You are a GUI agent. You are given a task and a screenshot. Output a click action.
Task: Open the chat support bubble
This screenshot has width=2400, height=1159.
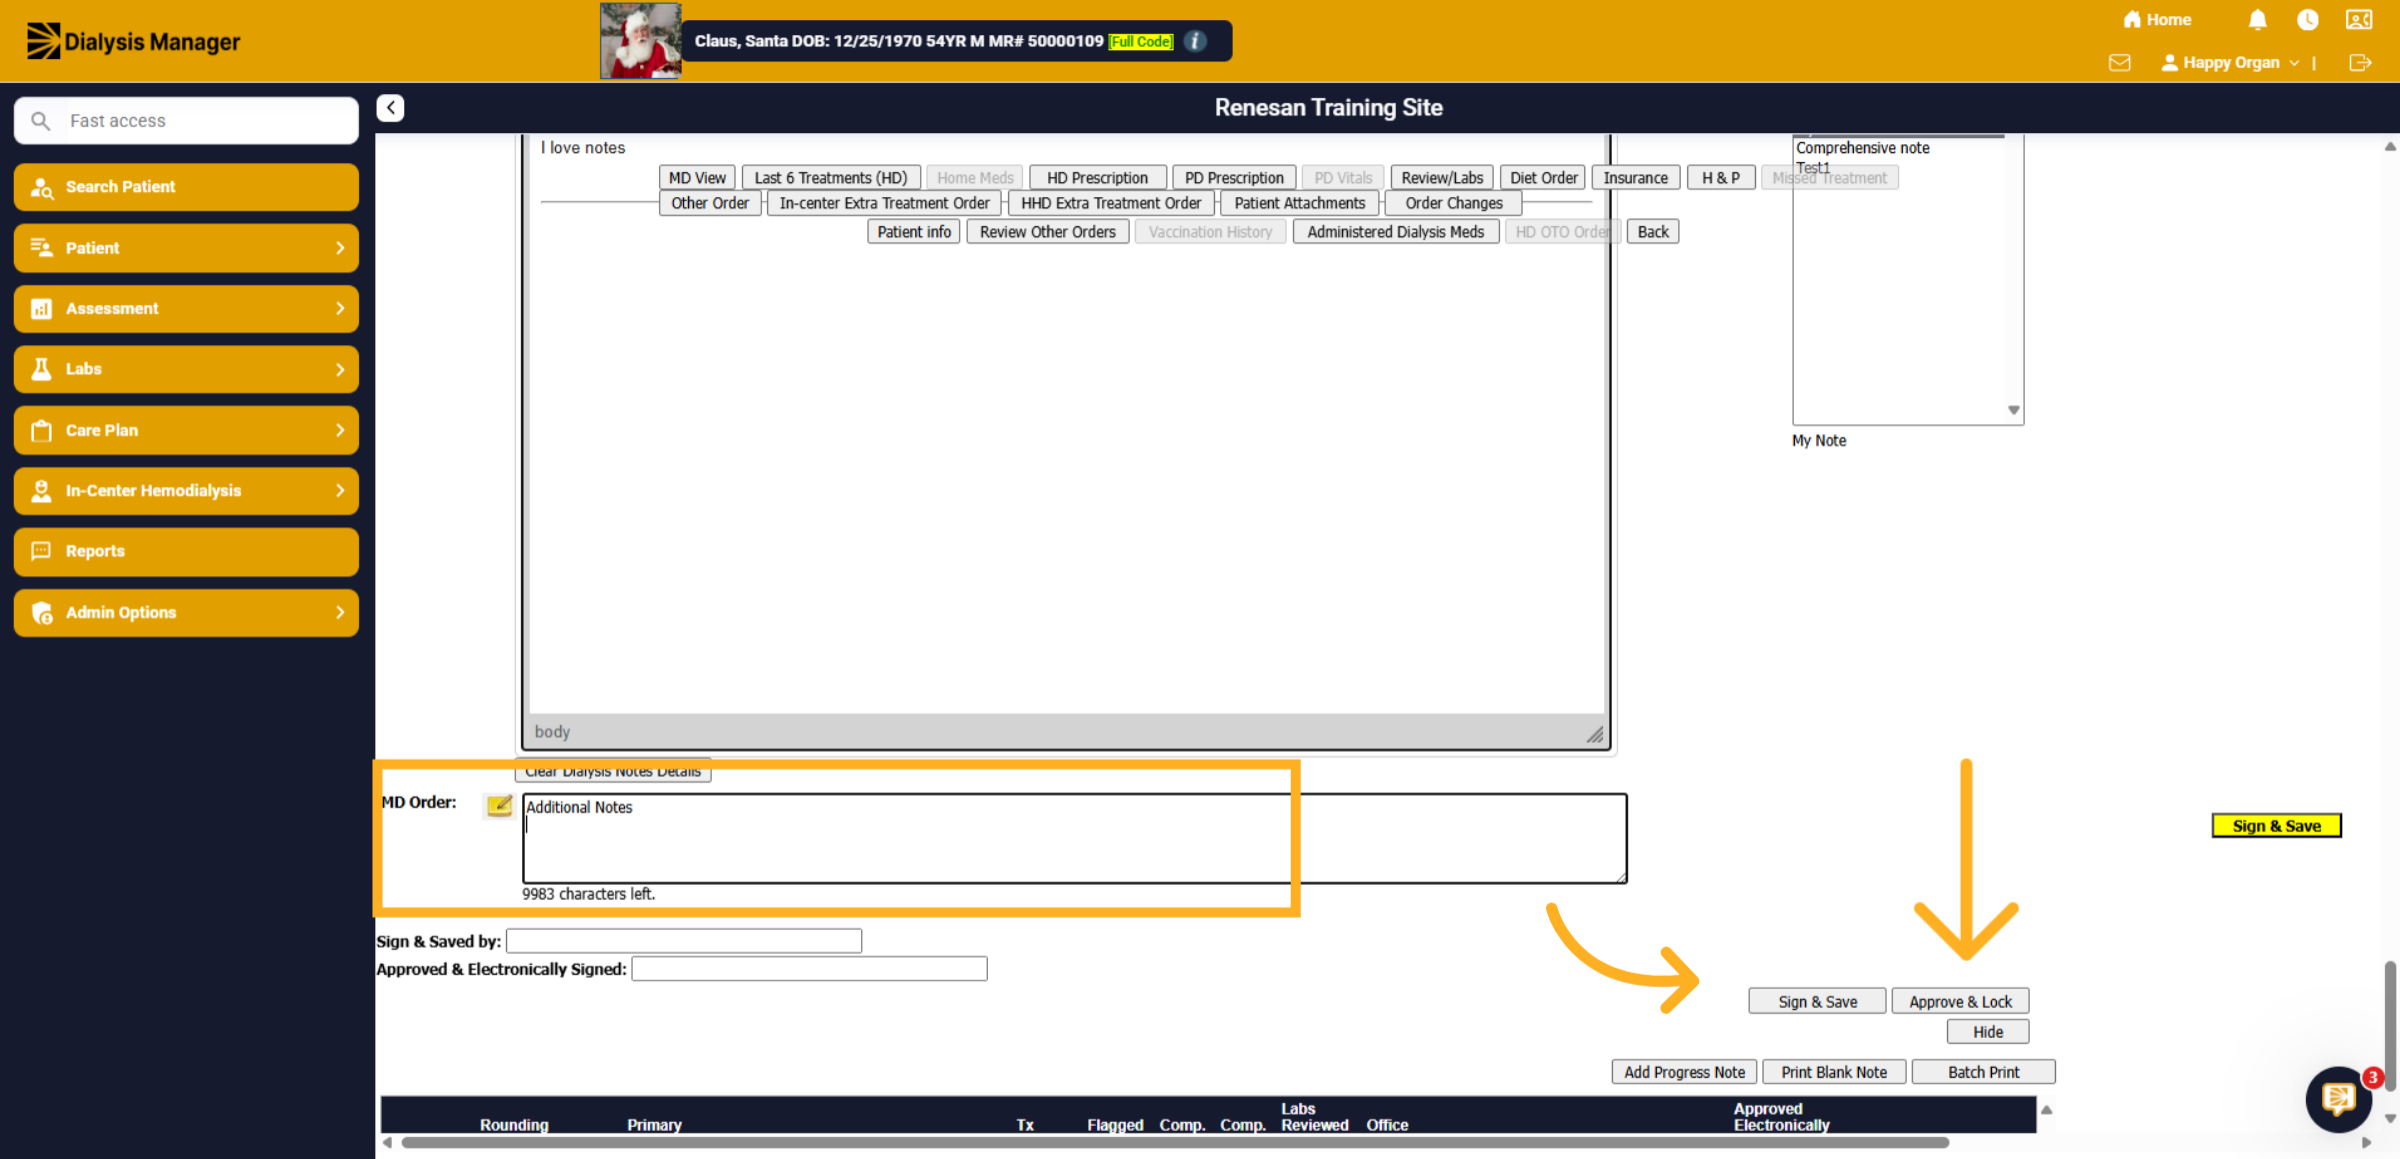click(x=2338, y=1099)
